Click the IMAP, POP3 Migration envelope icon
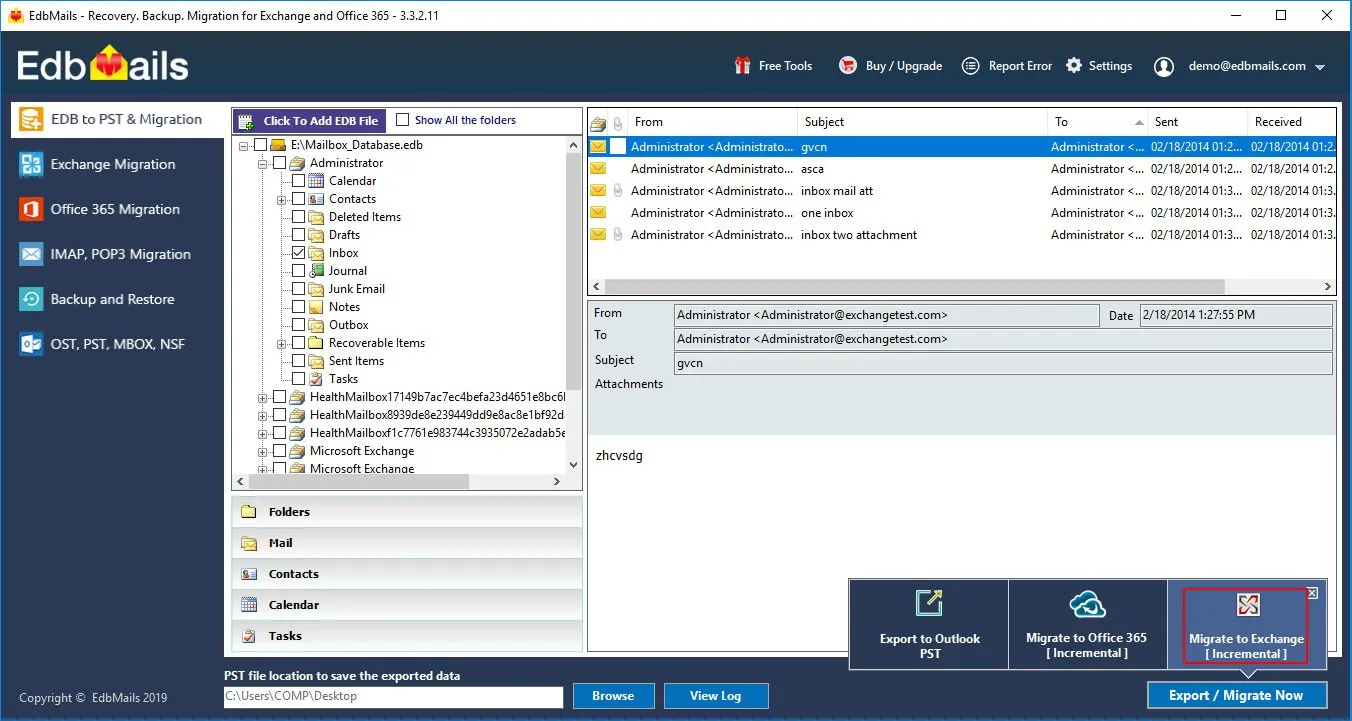The image size is (1352, 721). tap(32, 254)
